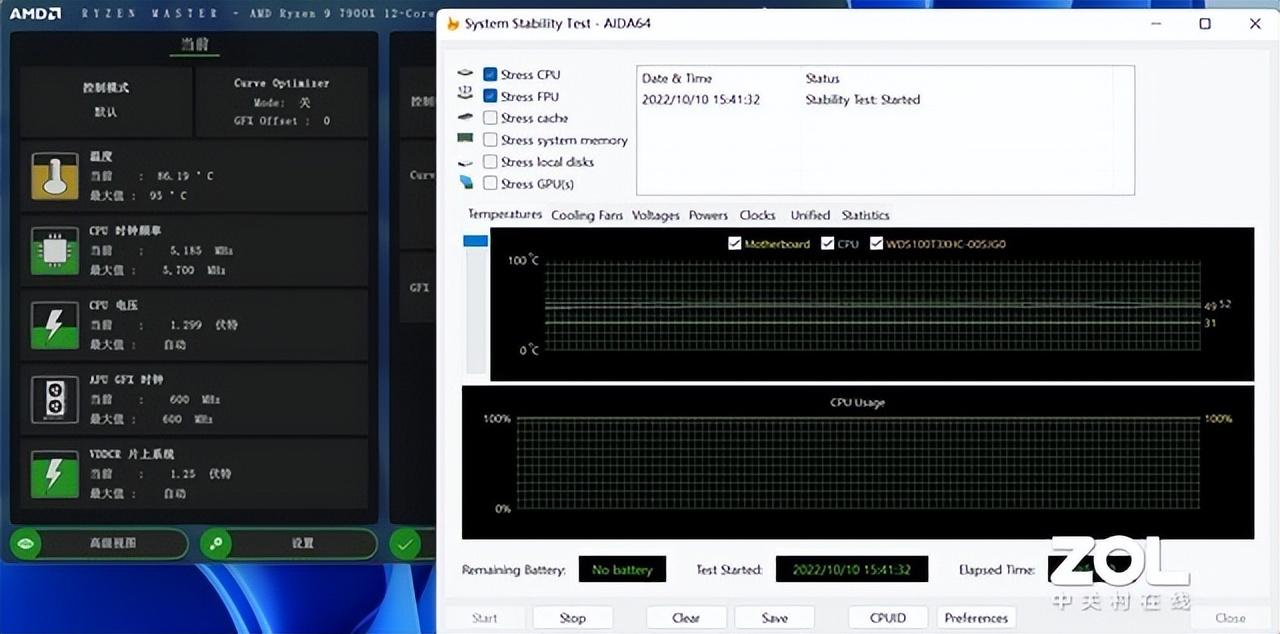Switch to the Temperatures tab

coord(505,215)
